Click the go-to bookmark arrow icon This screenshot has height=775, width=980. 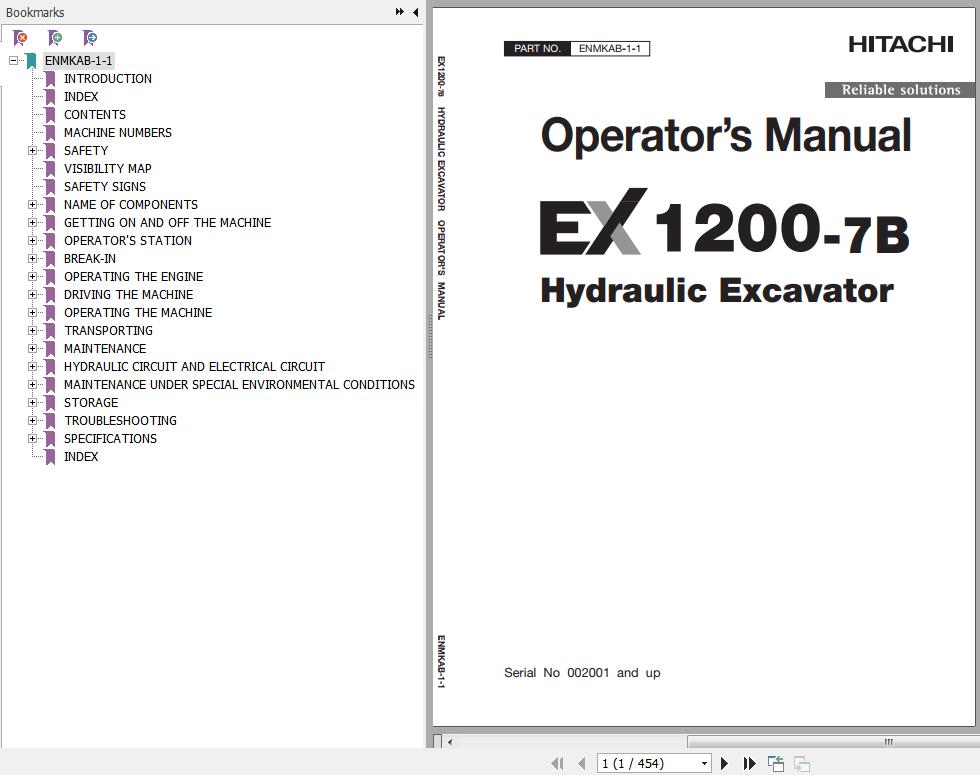pos(90,38)
